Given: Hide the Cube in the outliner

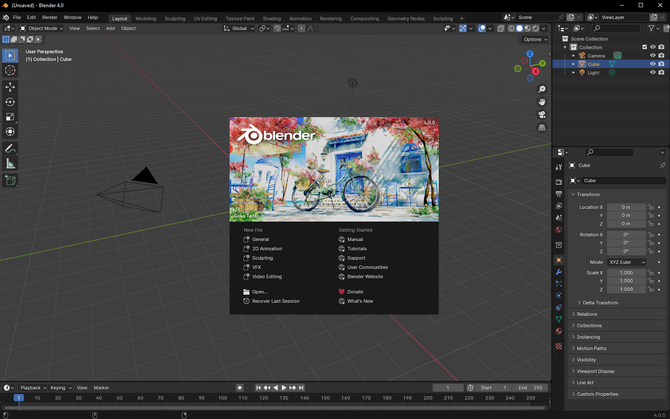Looking at the screenshot, I should (x=652, y=64).
